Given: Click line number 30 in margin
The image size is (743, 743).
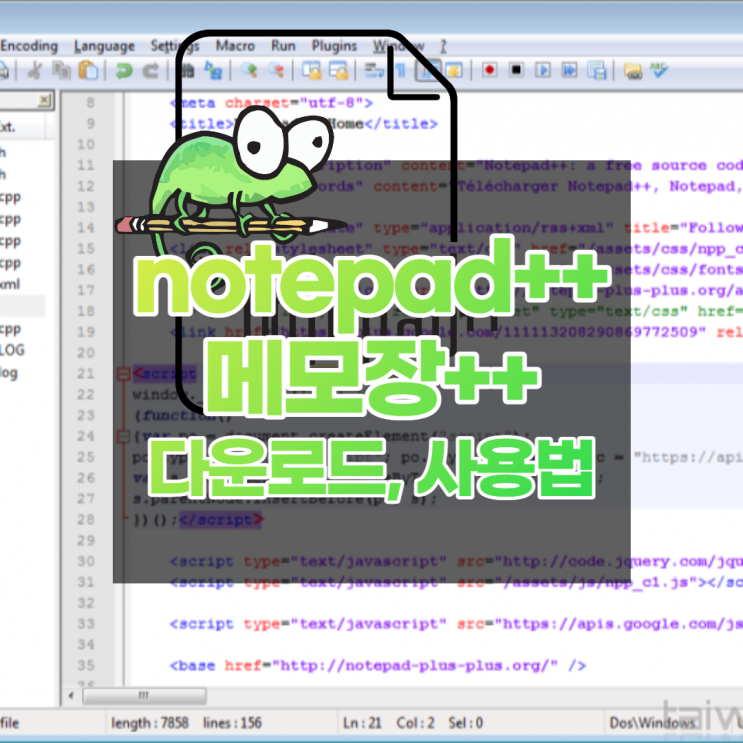Looking at the screenshot, I should [86, 561].
